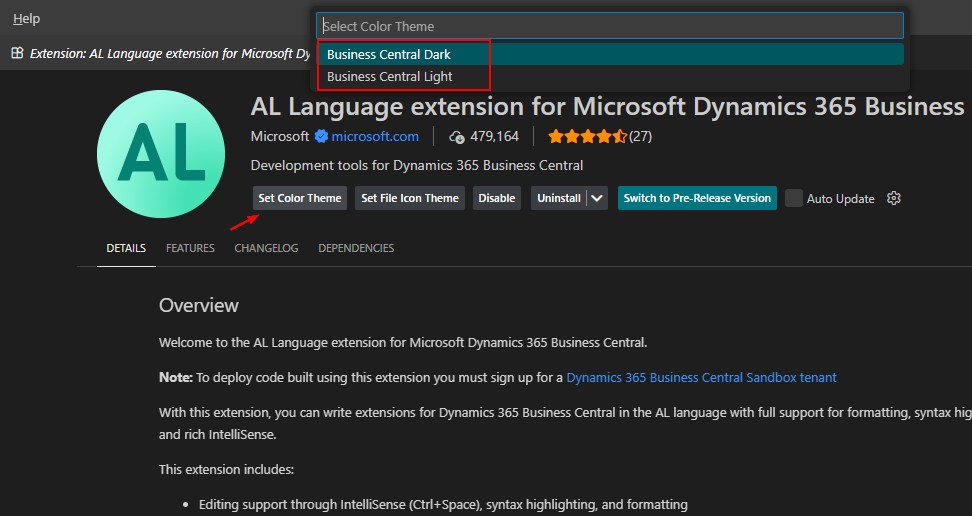Switch to Pre-Release Version
This screenshot has height=516, width=972.
697,198
